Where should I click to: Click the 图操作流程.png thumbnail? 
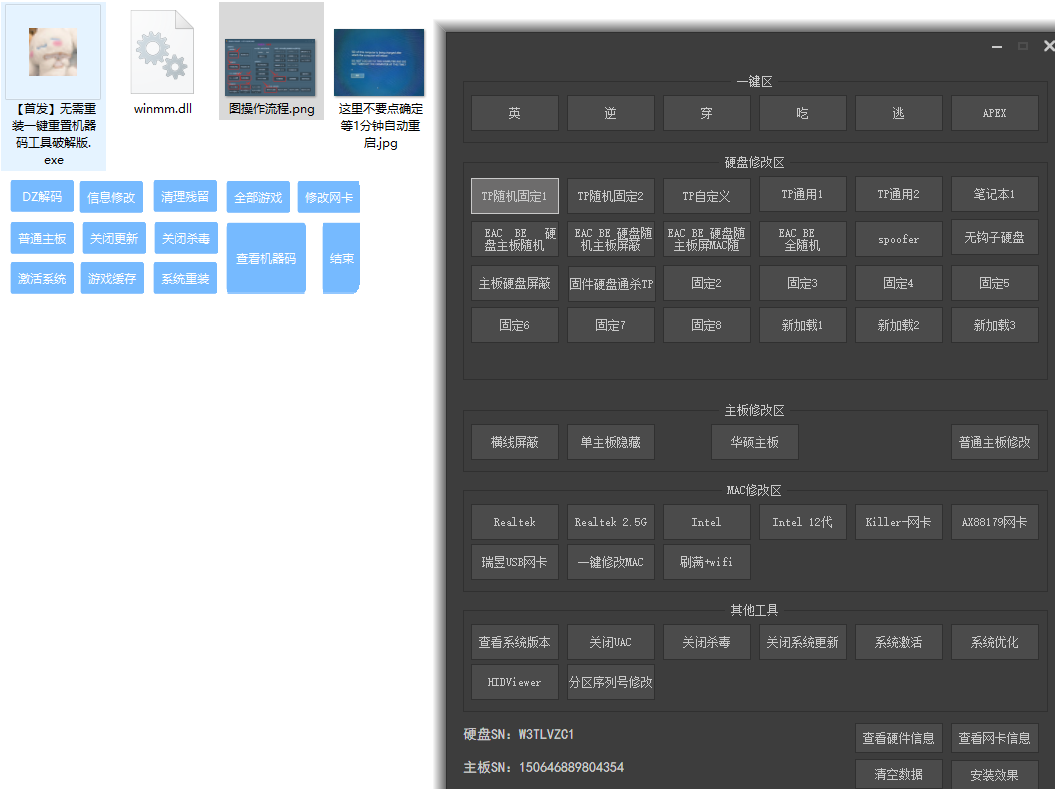[271, 62]
